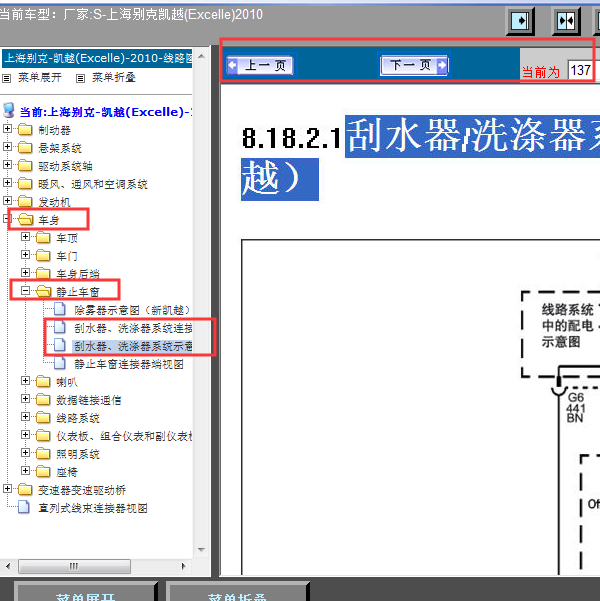This screenshot has height=601, width=600.
Task: Expand the 暖风、通风和空调系统 folder
Action: pyautogui.click(x=7, y=183)
